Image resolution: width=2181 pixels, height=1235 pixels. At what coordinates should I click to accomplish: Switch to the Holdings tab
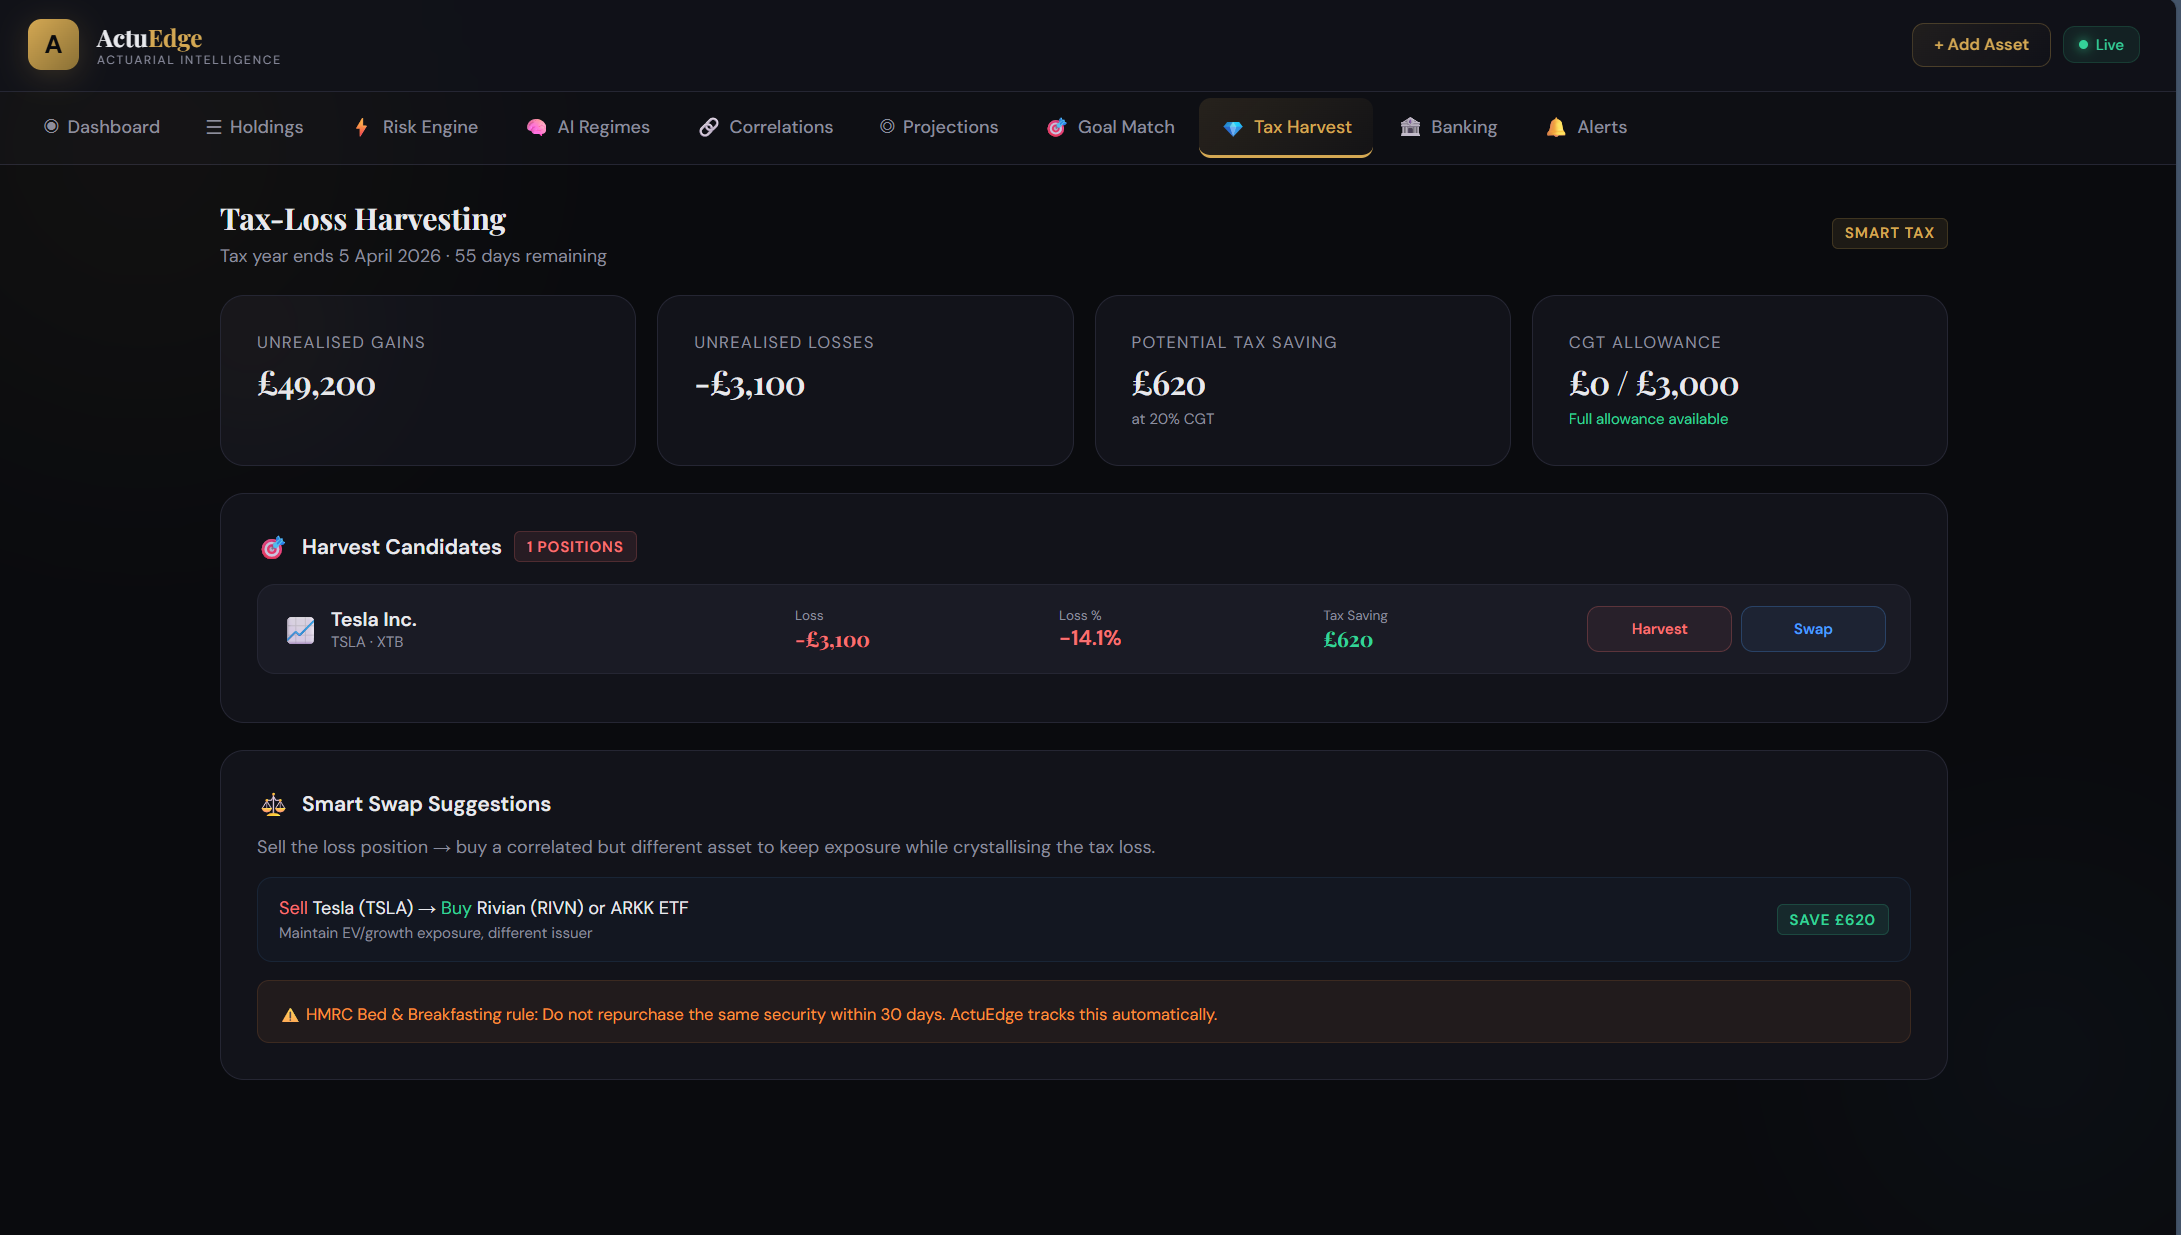point(255,127)
